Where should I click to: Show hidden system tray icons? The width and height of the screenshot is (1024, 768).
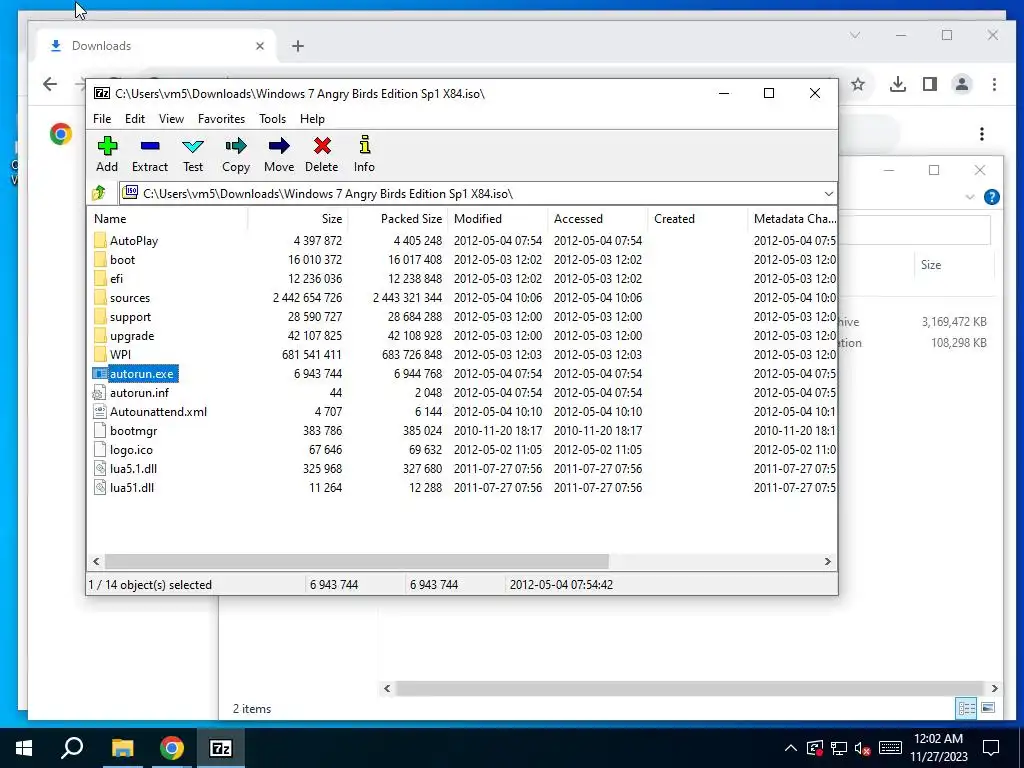click(x=790, y=748)
